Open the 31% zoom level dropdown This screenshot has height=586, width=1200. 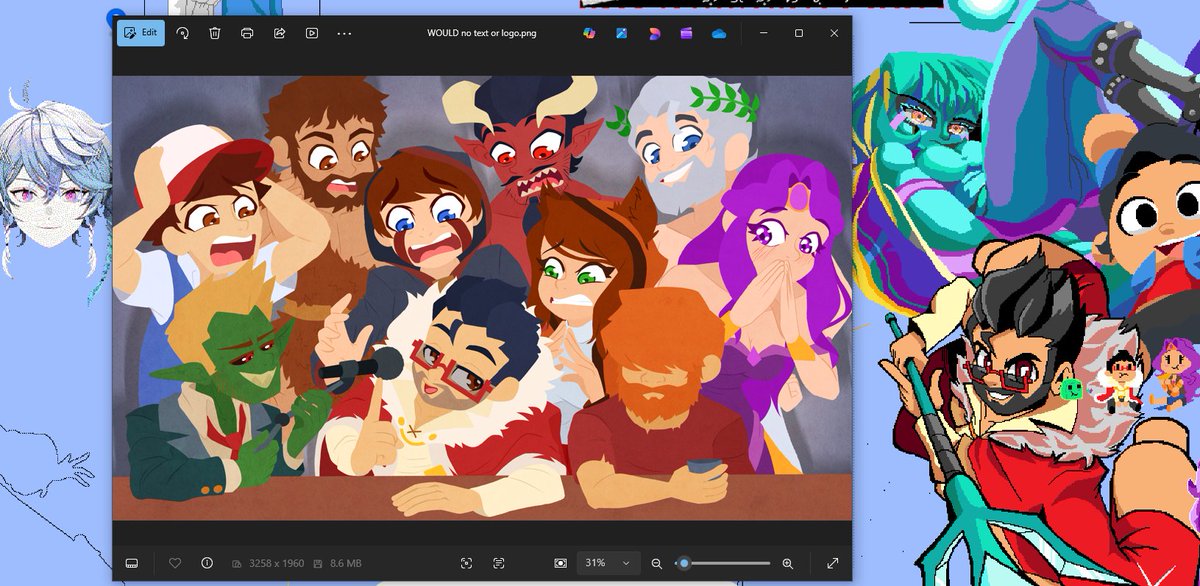(606, 563)
